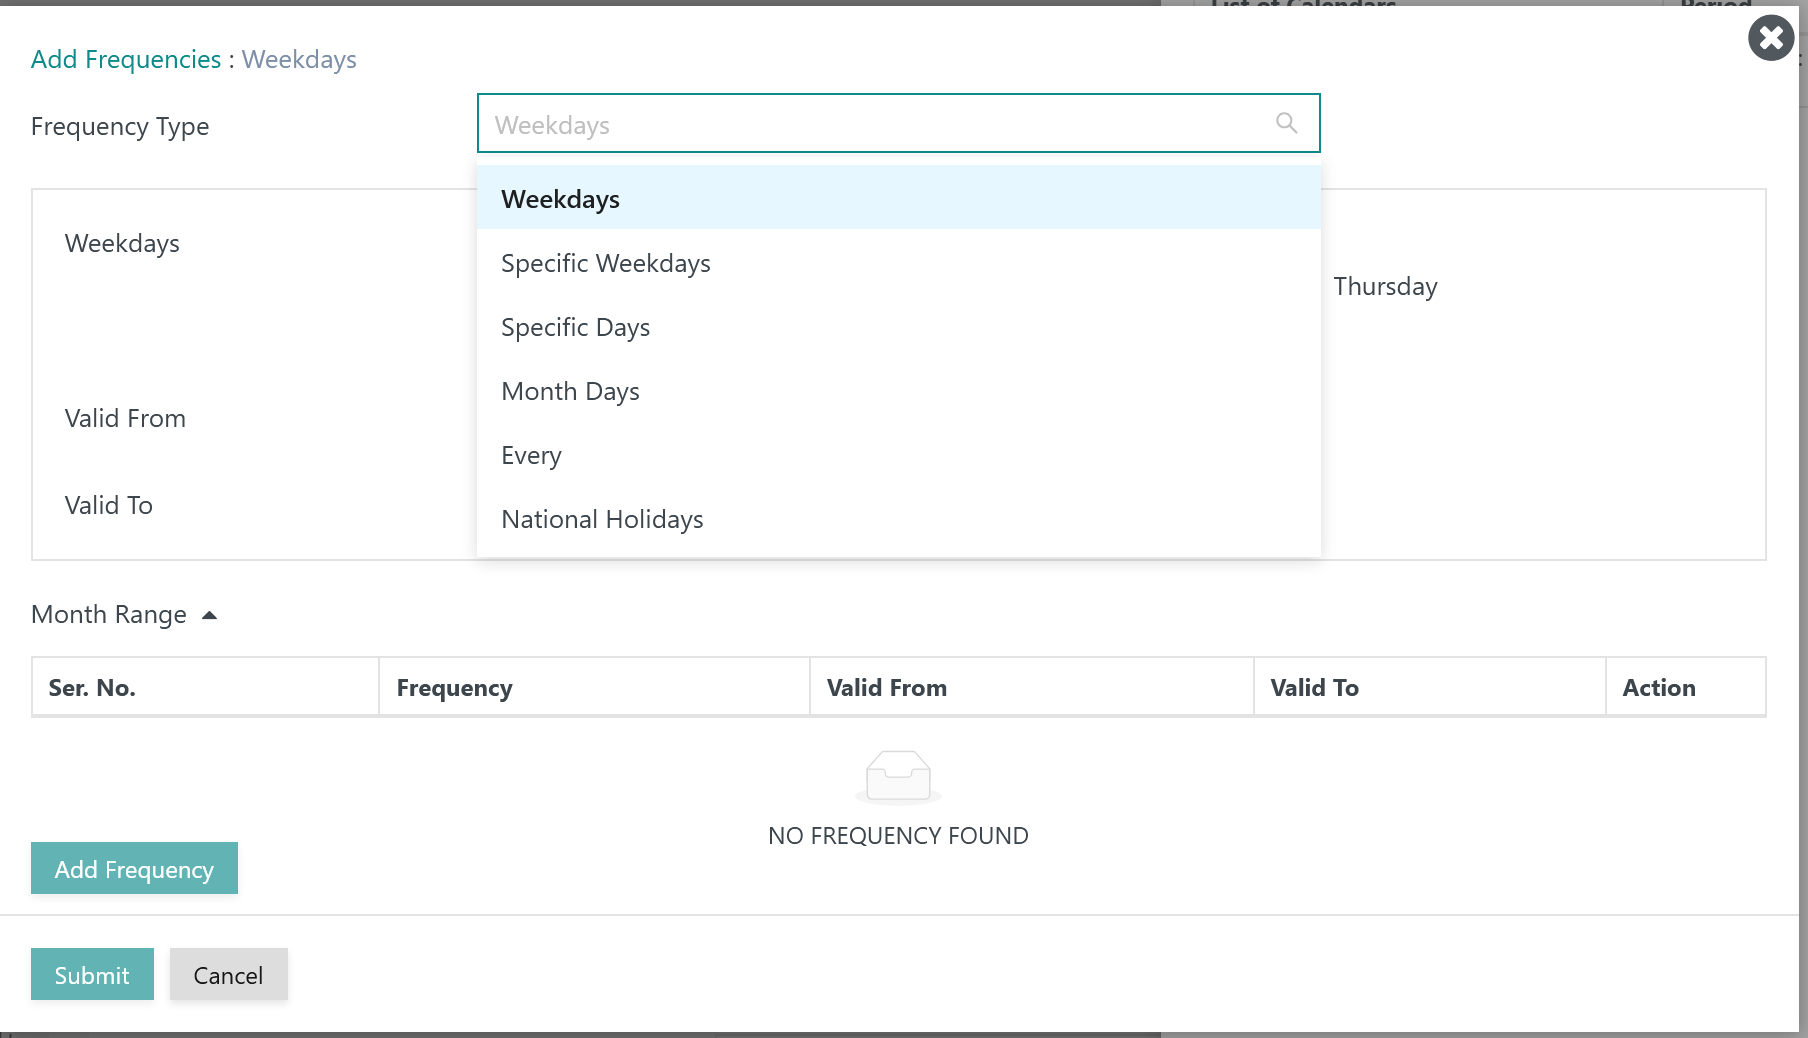This screenshot has height=1038, width=1808.
Task: Cancel the frequency dialog
Action: [x=228, y=974]
